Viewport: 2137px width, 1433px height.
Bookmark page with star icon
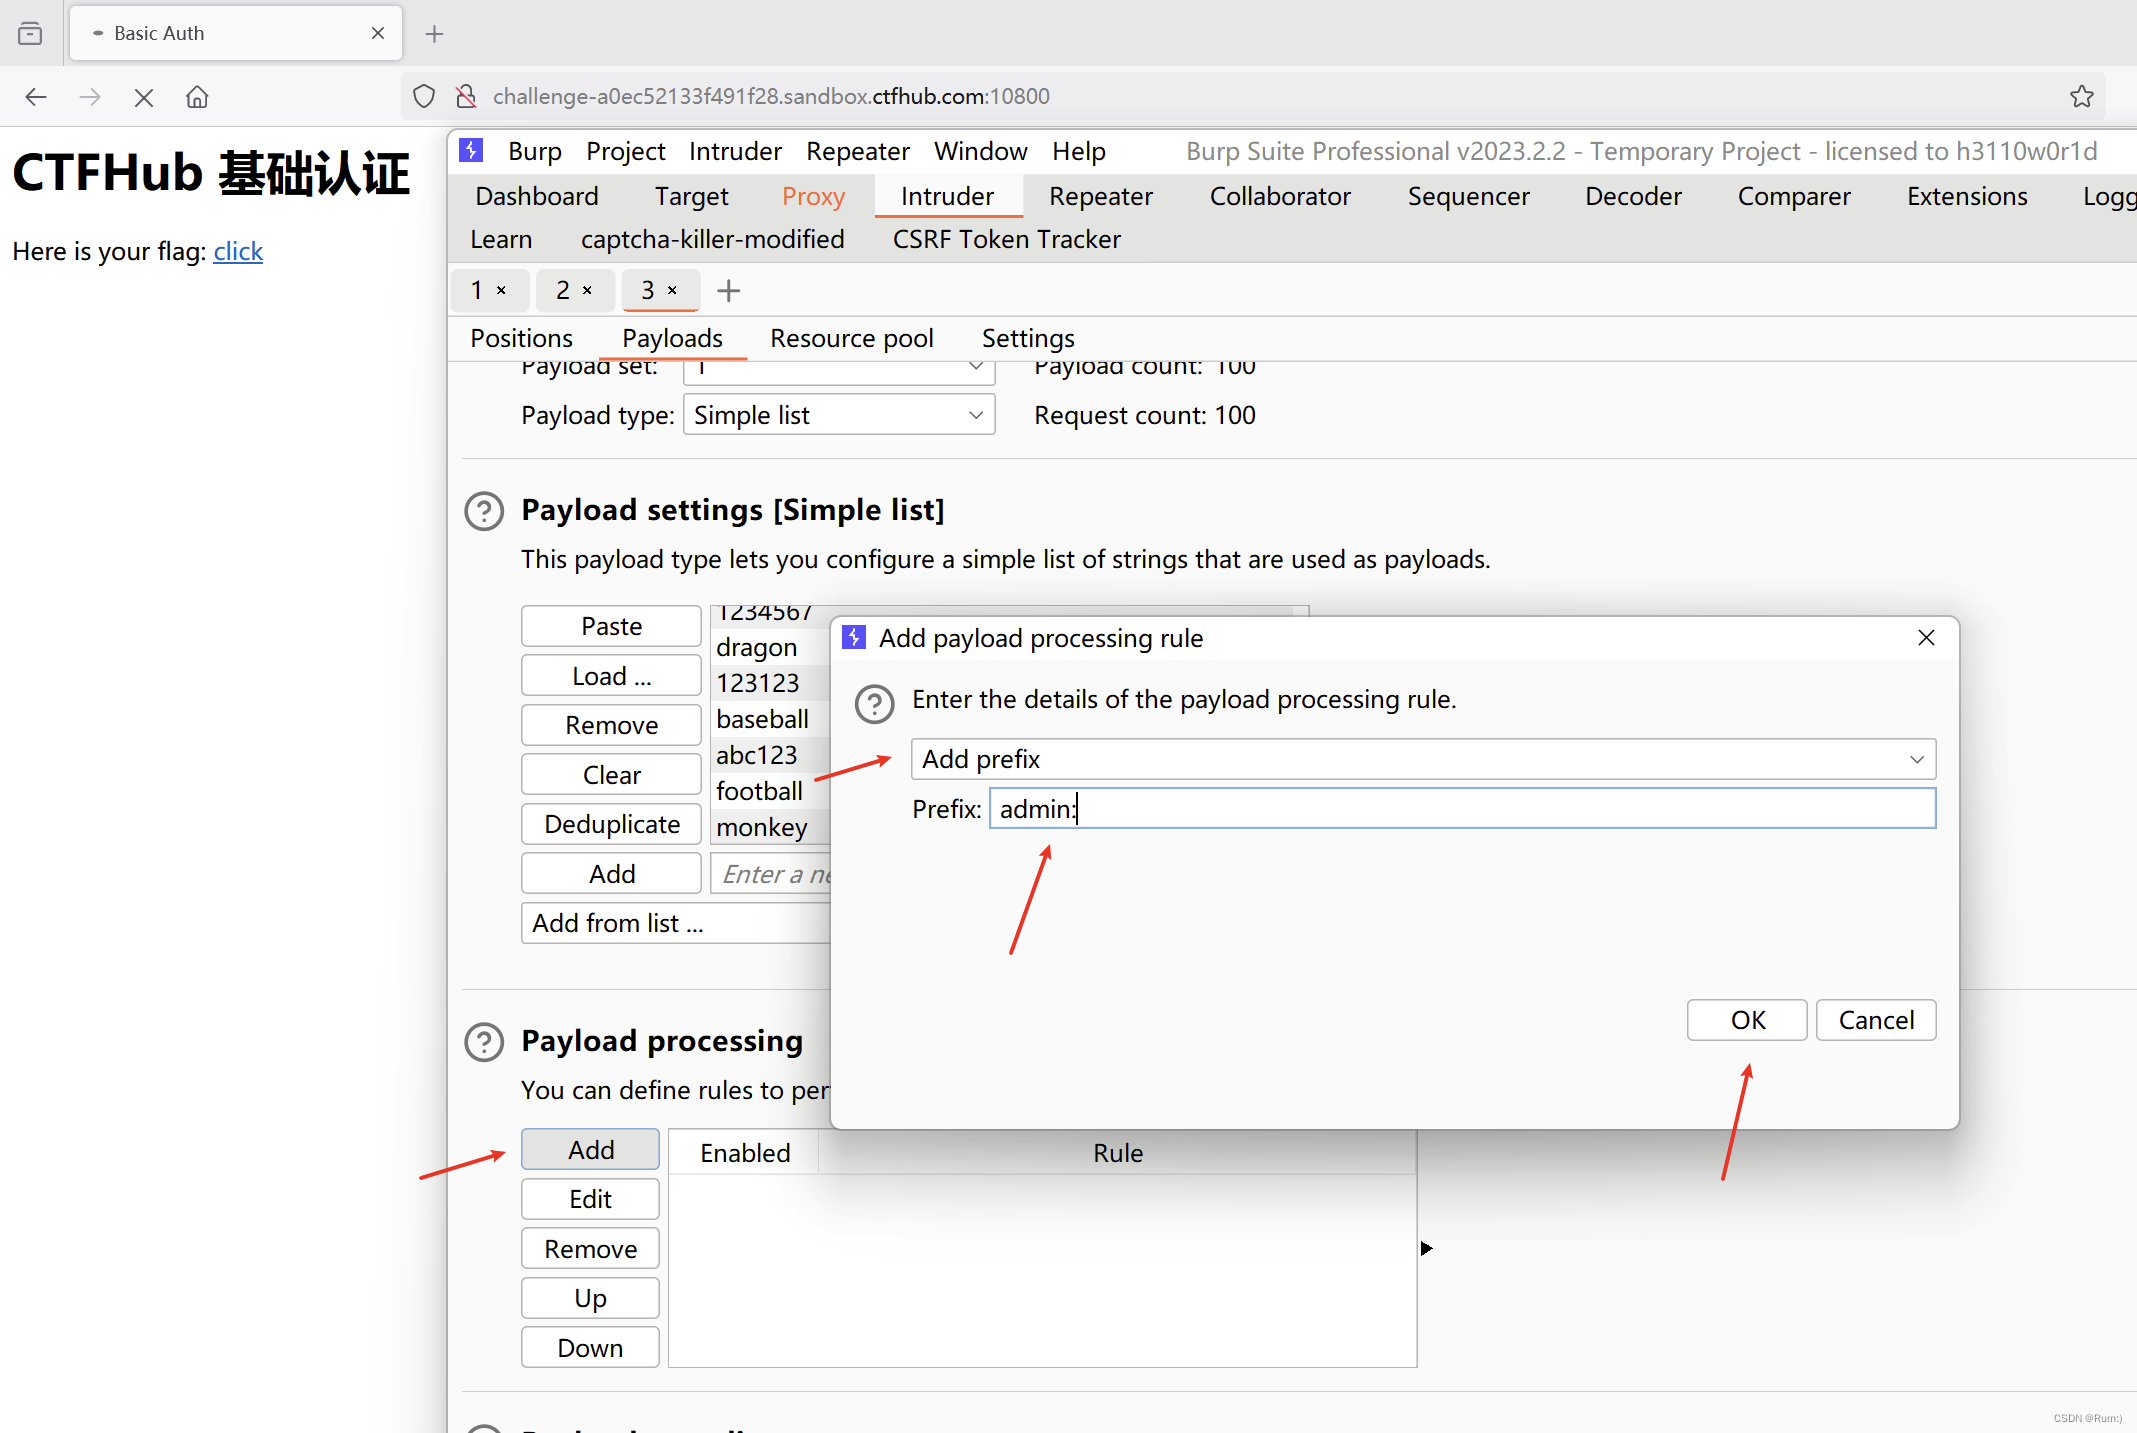tap(2081, 97)
